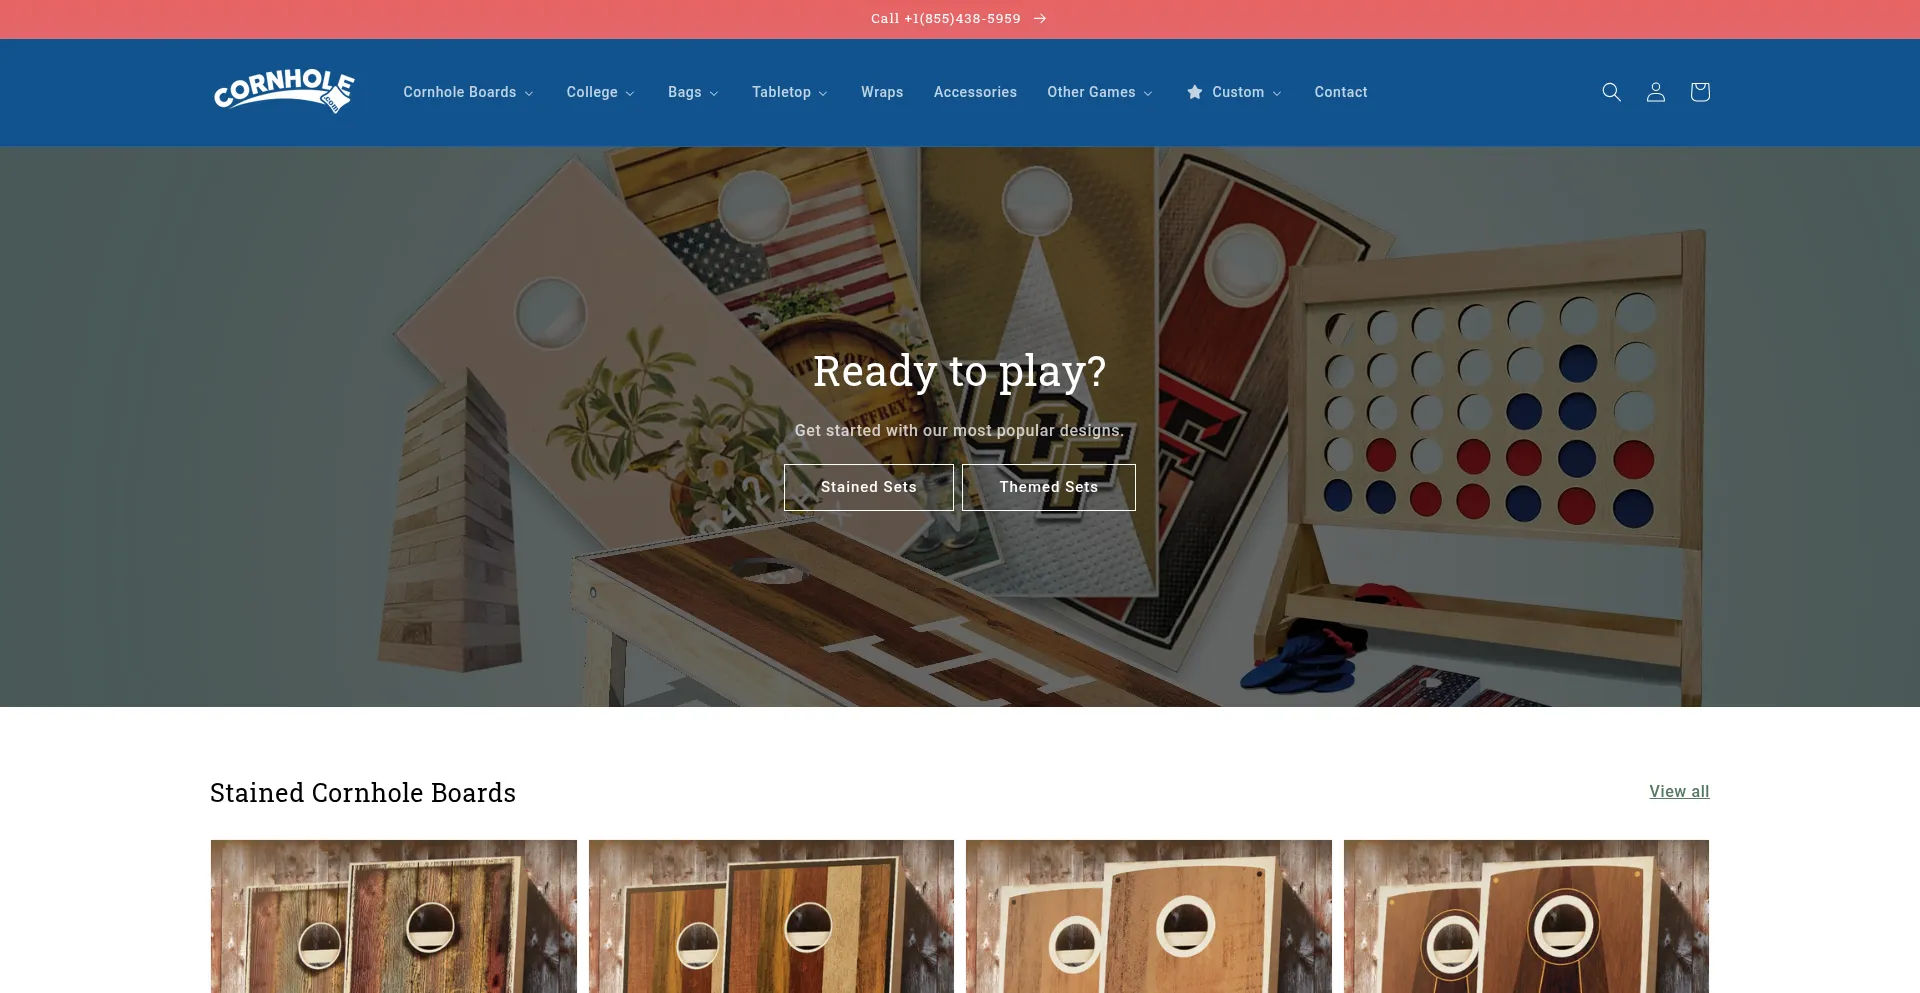Expand the College dropdown
Screen dimensions: 1920x993
tap(600, 92)
